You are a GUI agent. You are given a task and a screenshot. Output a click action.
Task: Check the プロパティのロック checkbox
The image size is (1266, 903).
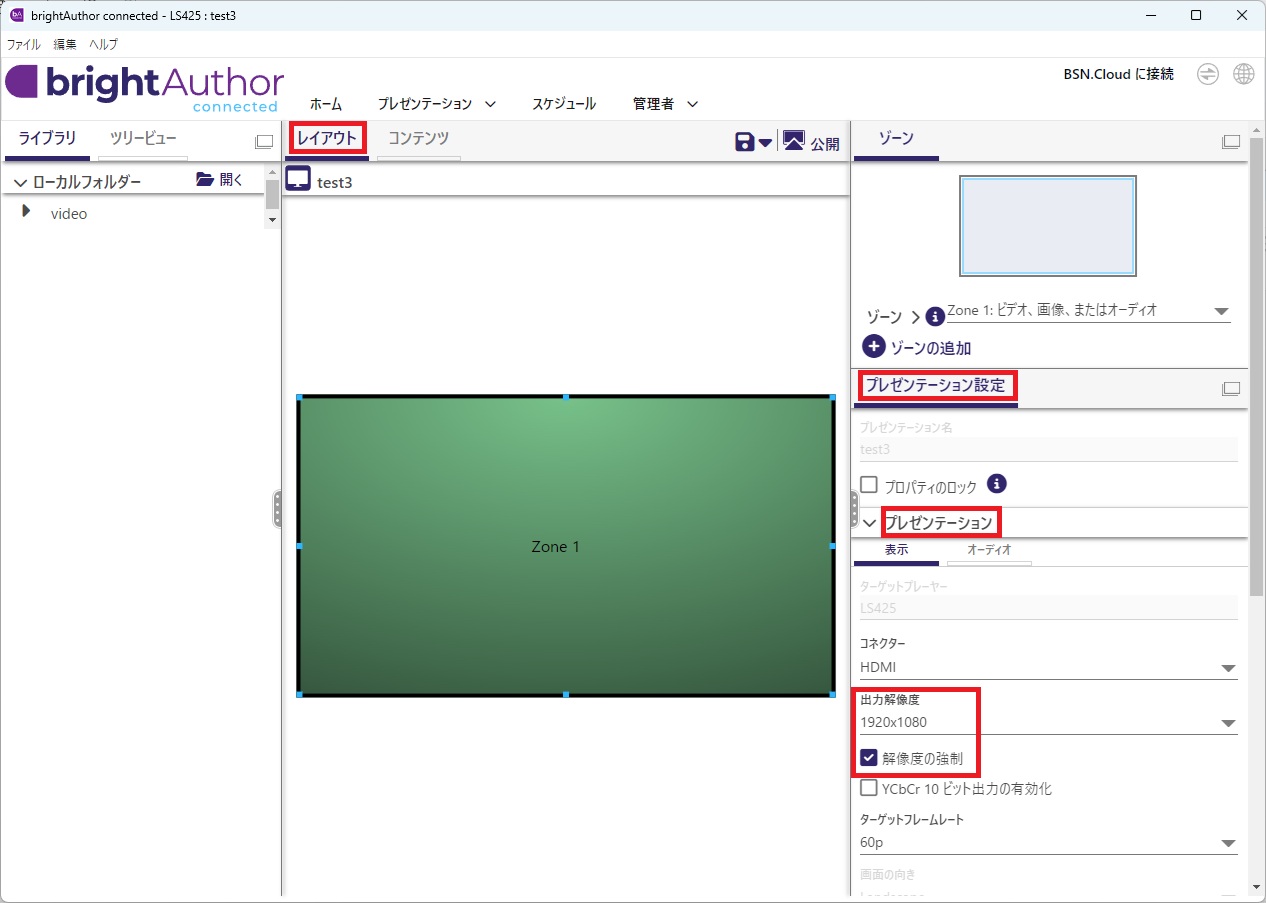[869, 485]
